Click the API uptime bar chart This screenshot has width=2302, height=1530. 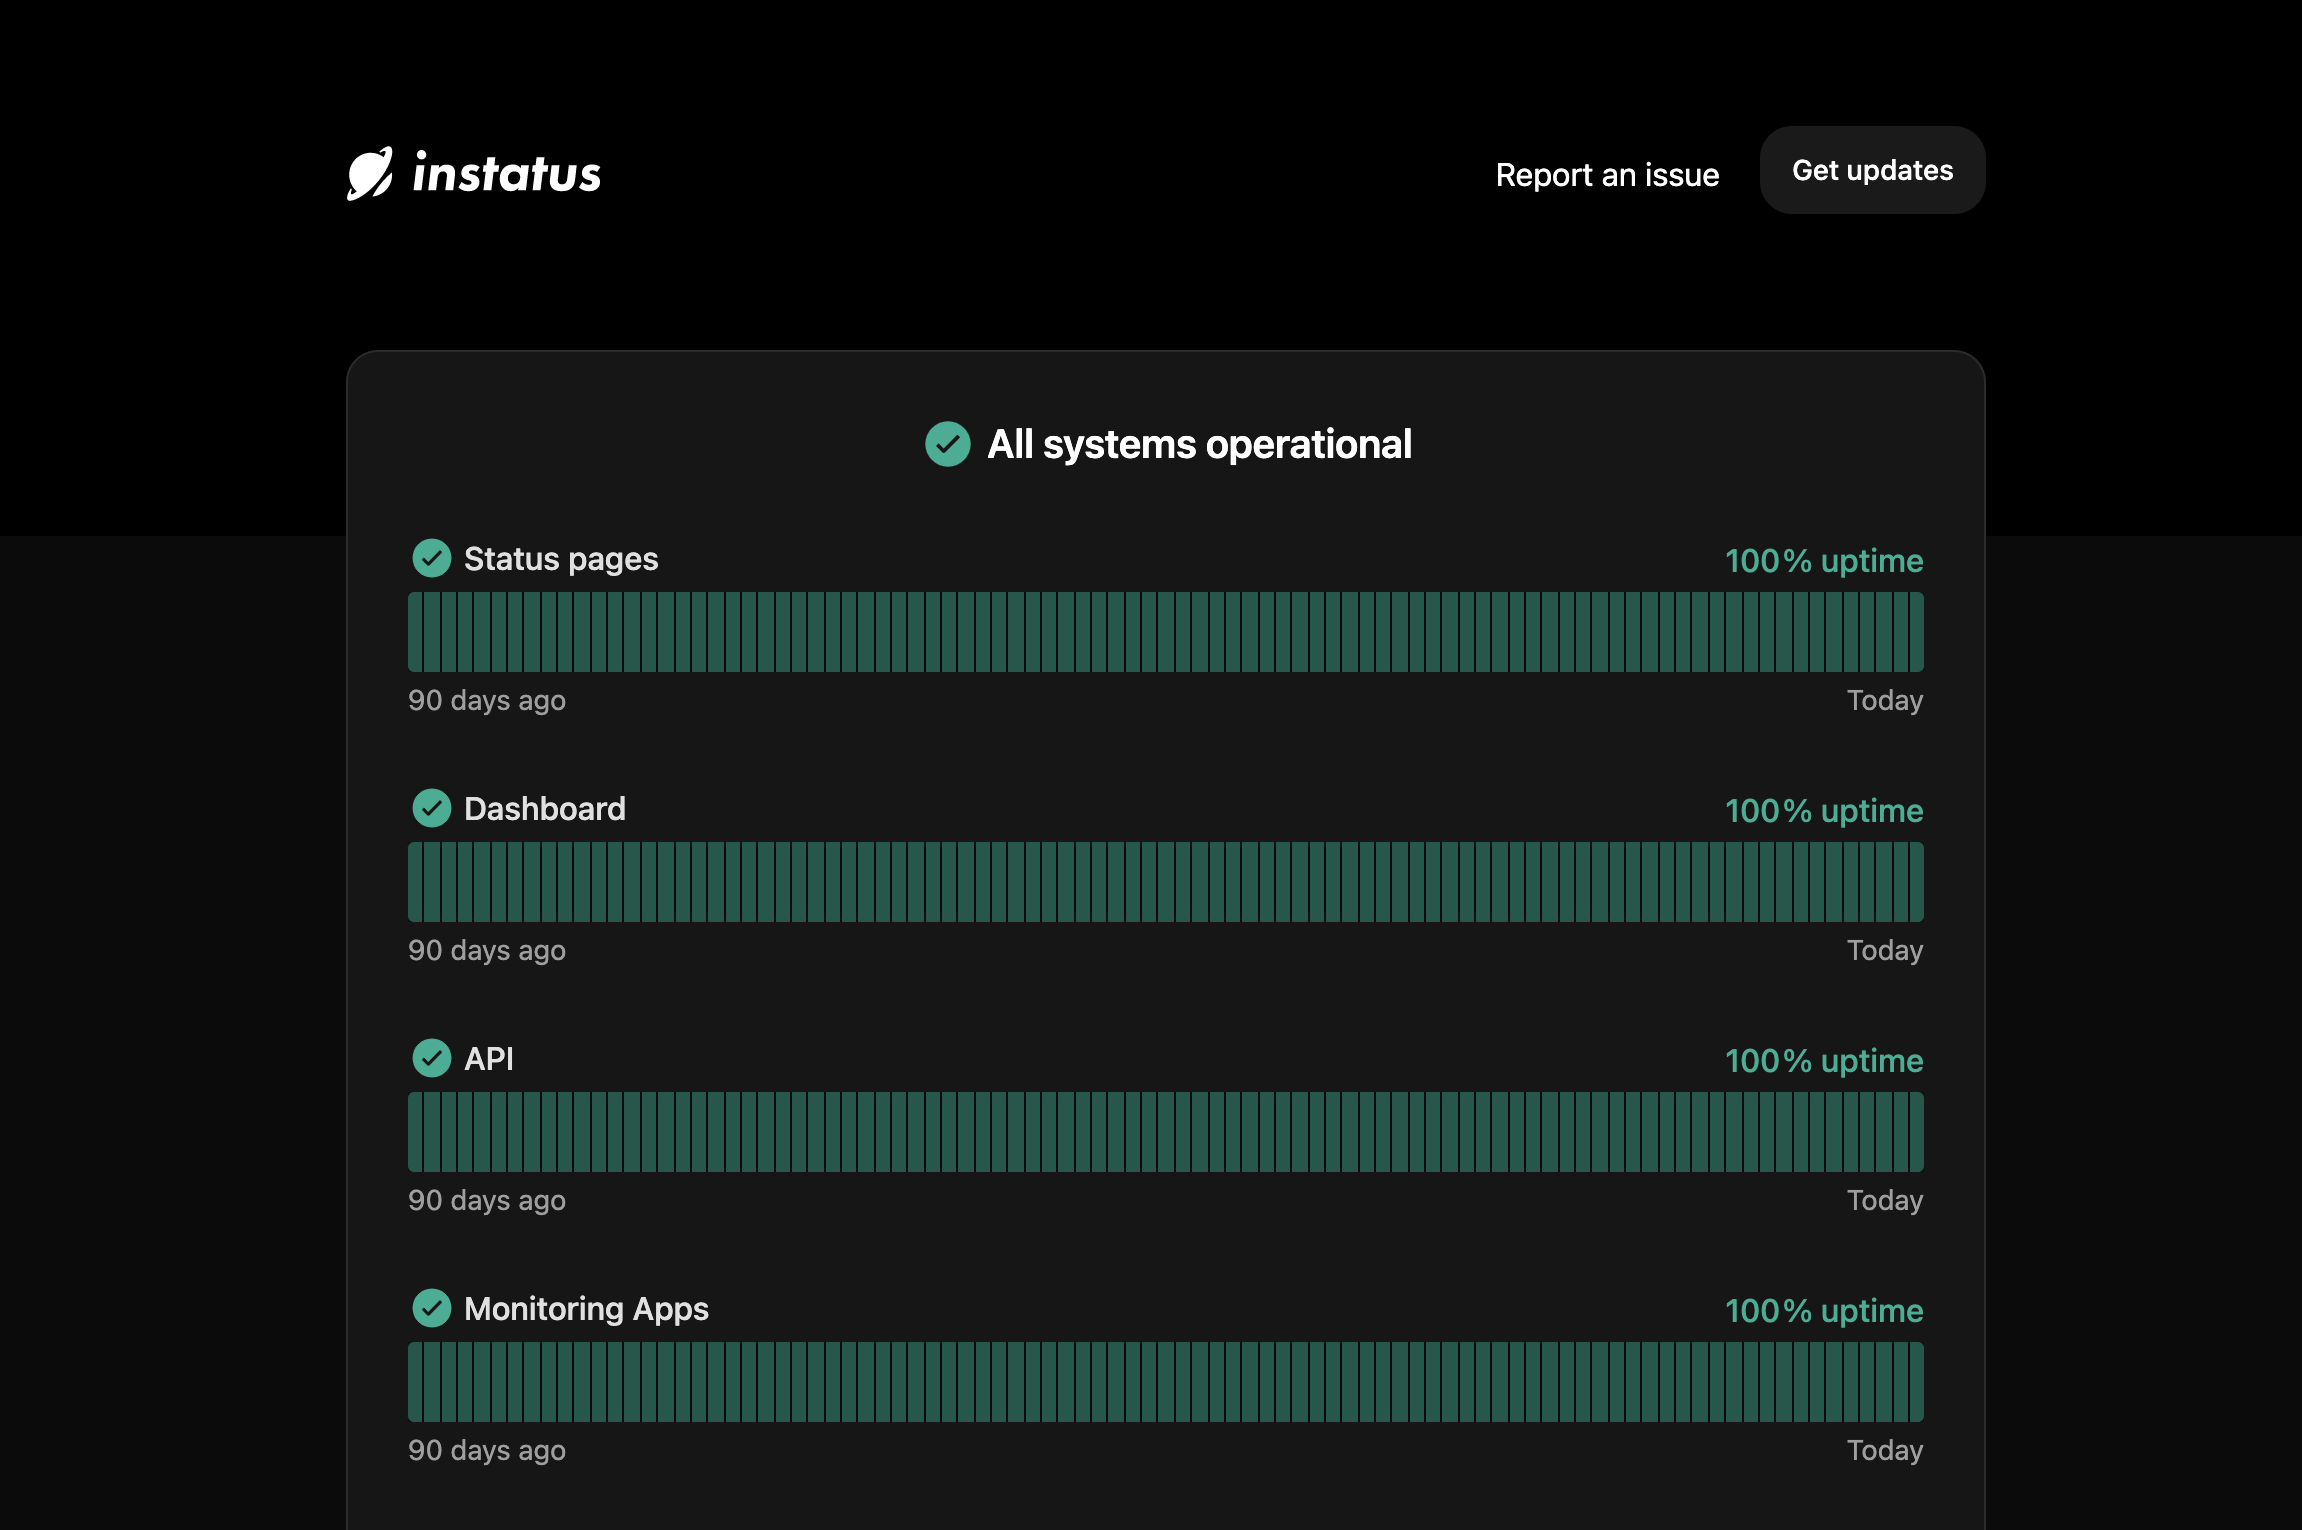point(1166,1132)
